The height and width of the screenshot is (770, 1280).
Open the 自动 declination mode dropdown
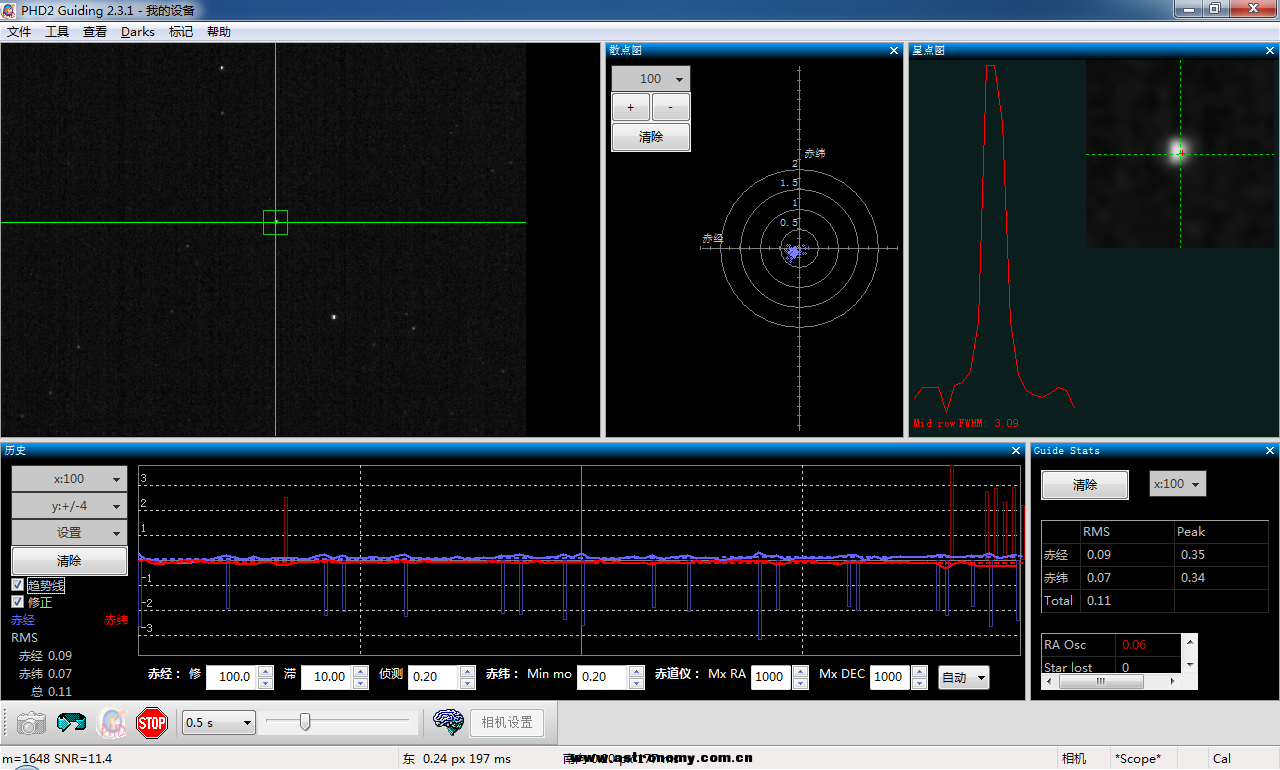coord(964,678)
